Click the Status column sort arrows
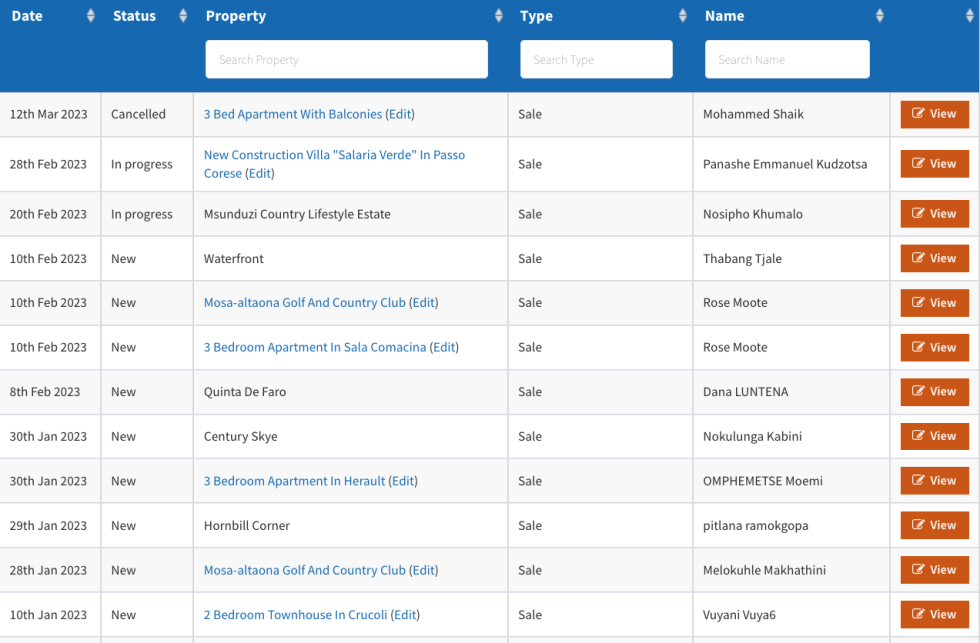 [183, 16]
